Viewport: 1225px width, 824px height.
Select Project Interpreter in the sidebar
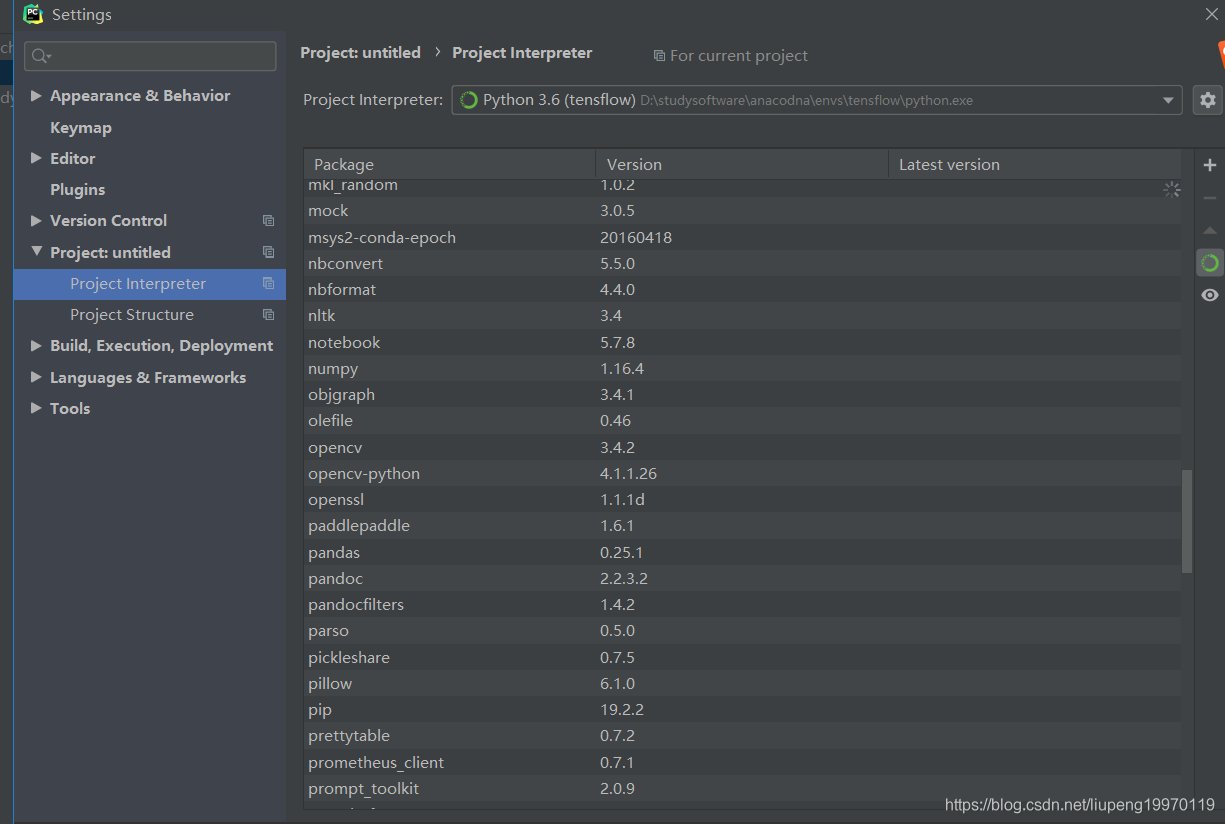click(x=150, y=284)
